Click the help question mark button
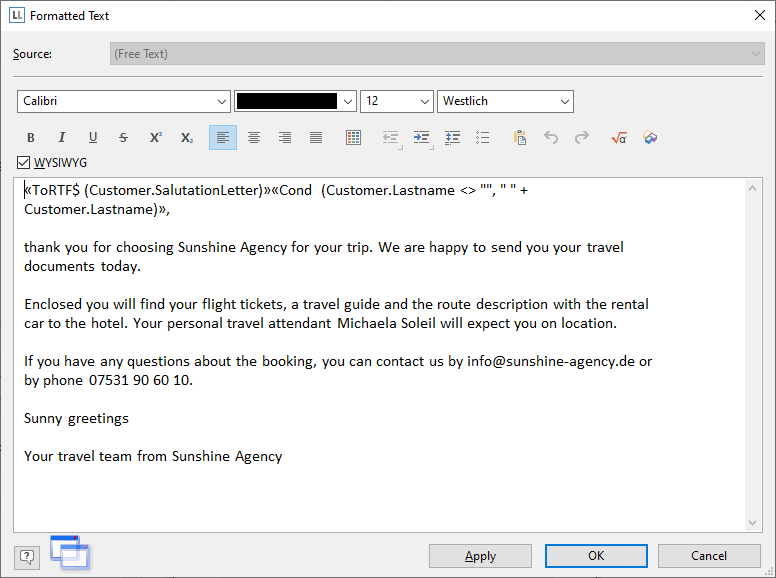Viewport: 776px width, 578px height. pyautogui.click(x=27, y=556)
